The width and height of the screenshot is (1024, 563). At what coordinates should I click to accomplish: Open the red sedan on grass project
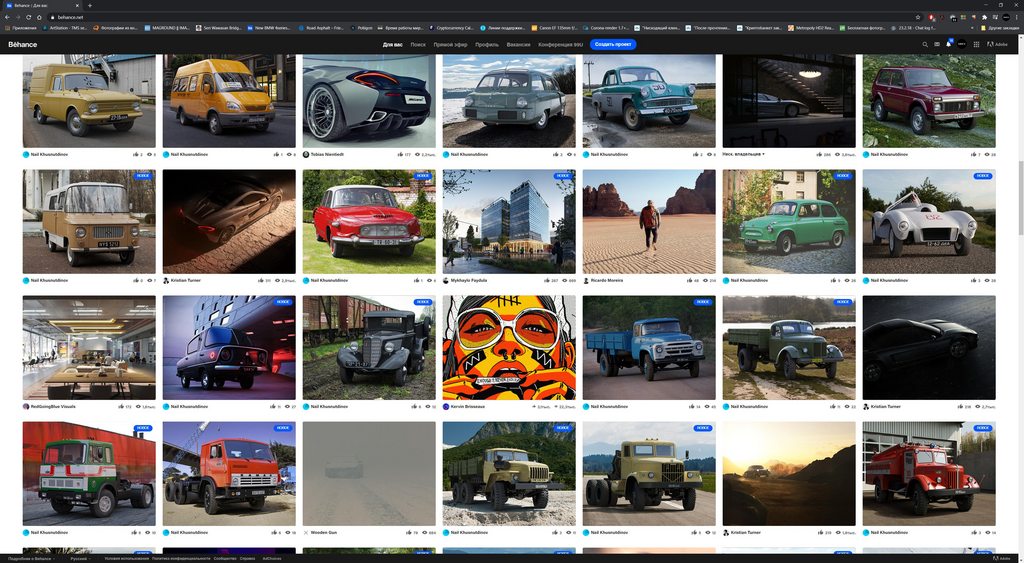[369, 221]
